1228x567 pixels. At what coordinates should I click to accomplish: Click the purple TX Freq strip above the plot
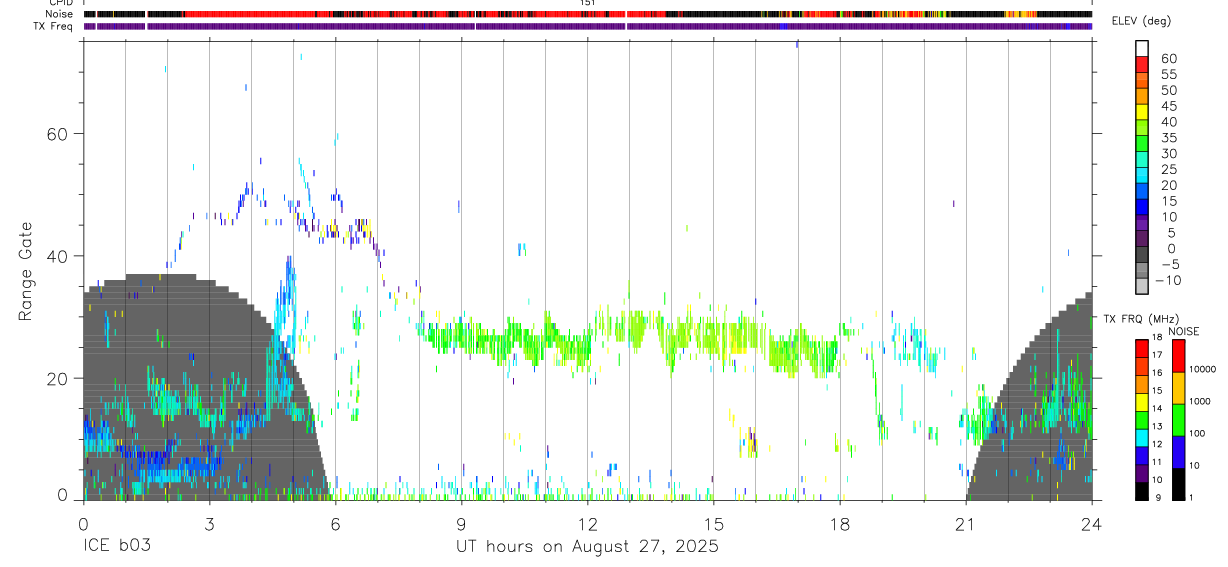click(587, 26)
